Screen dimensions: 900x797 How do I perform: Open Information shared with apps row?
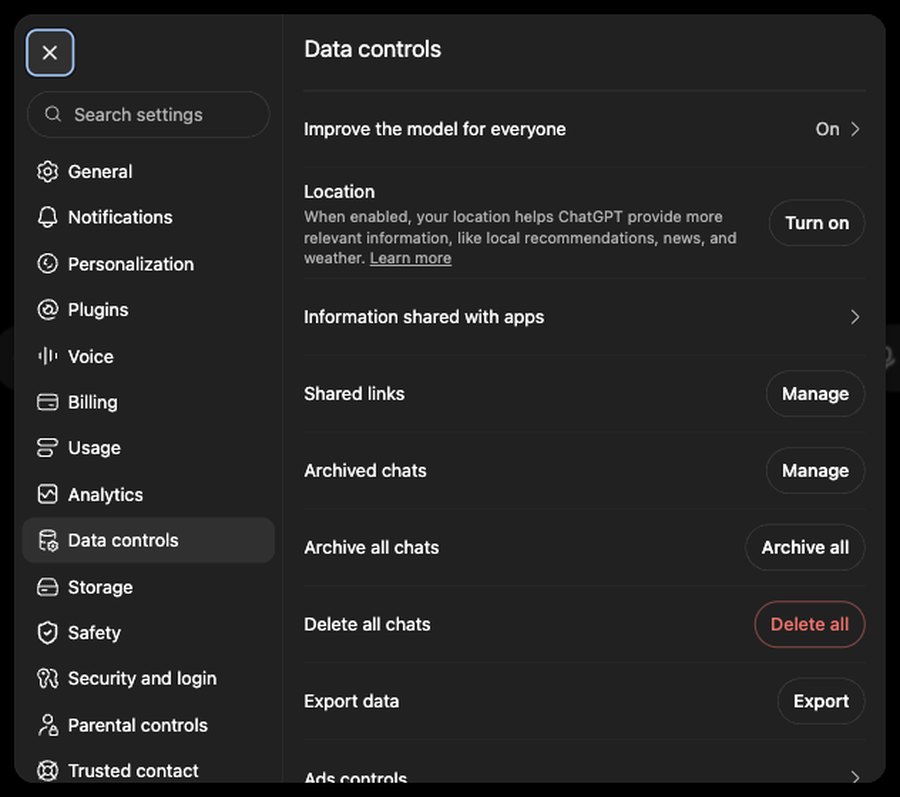584,317
